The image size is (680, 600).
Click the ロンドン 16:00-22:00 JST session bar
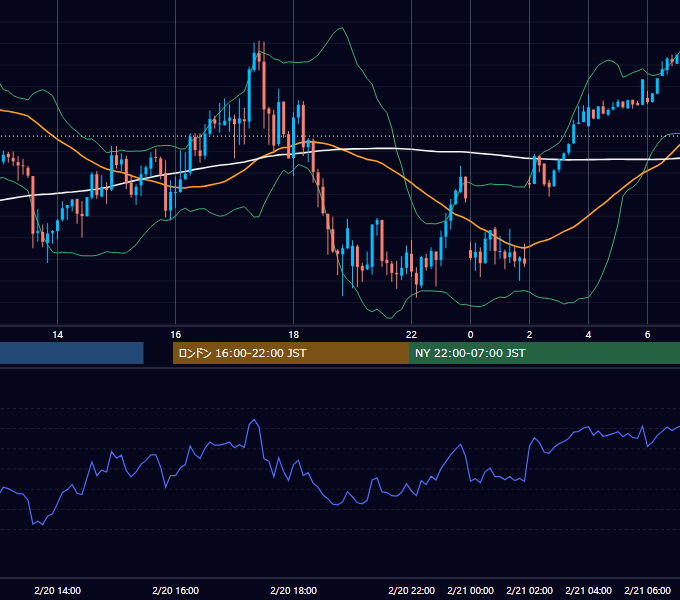291,353
